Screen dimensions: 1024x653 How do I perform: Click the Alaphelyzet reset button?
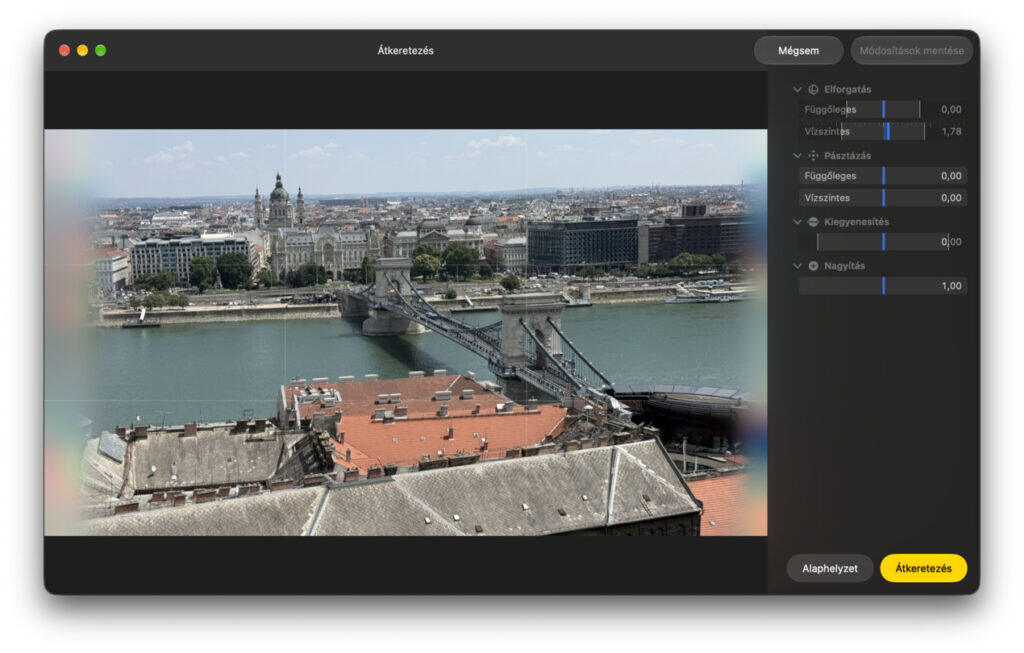829,568
